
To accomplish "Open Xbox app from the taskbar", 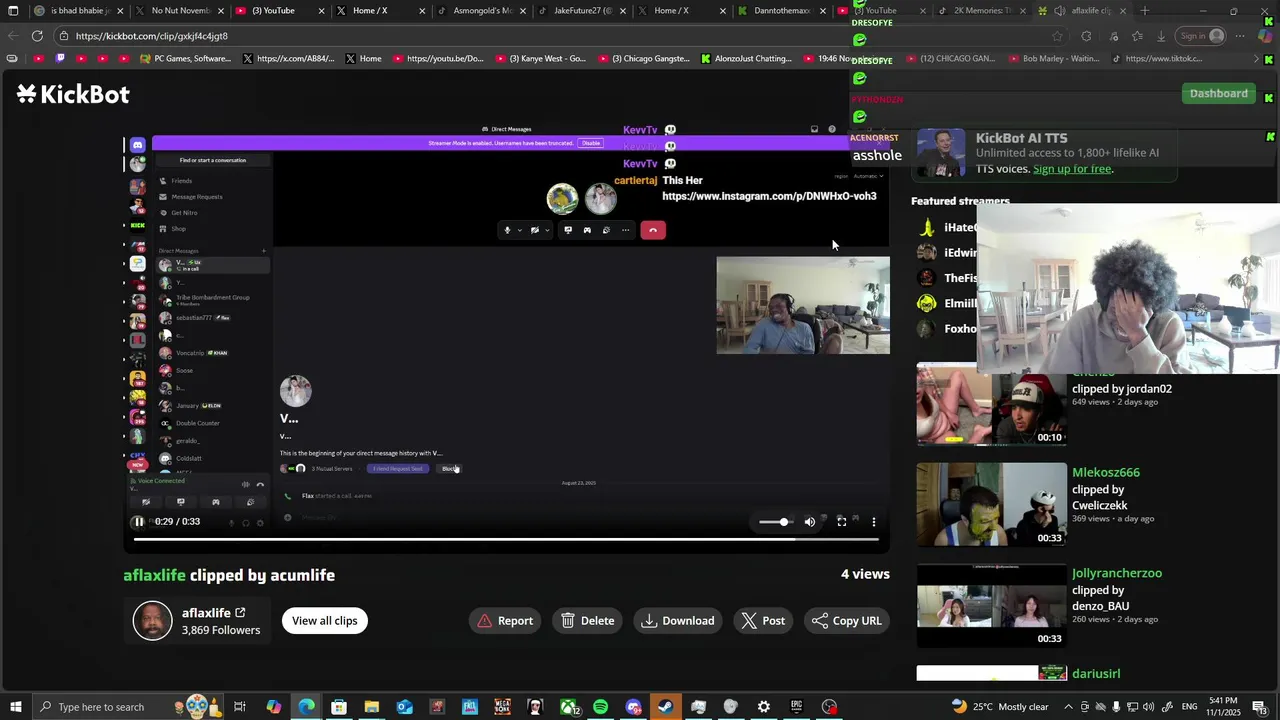I will pos(568,707).
